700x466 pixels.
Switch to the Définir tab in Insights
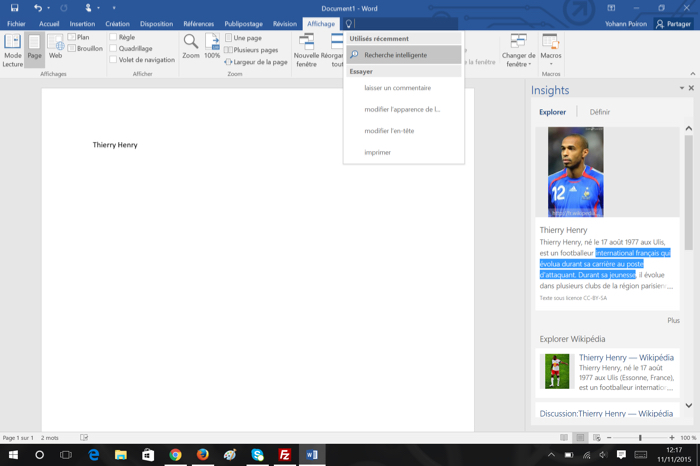tap(599, 112)
